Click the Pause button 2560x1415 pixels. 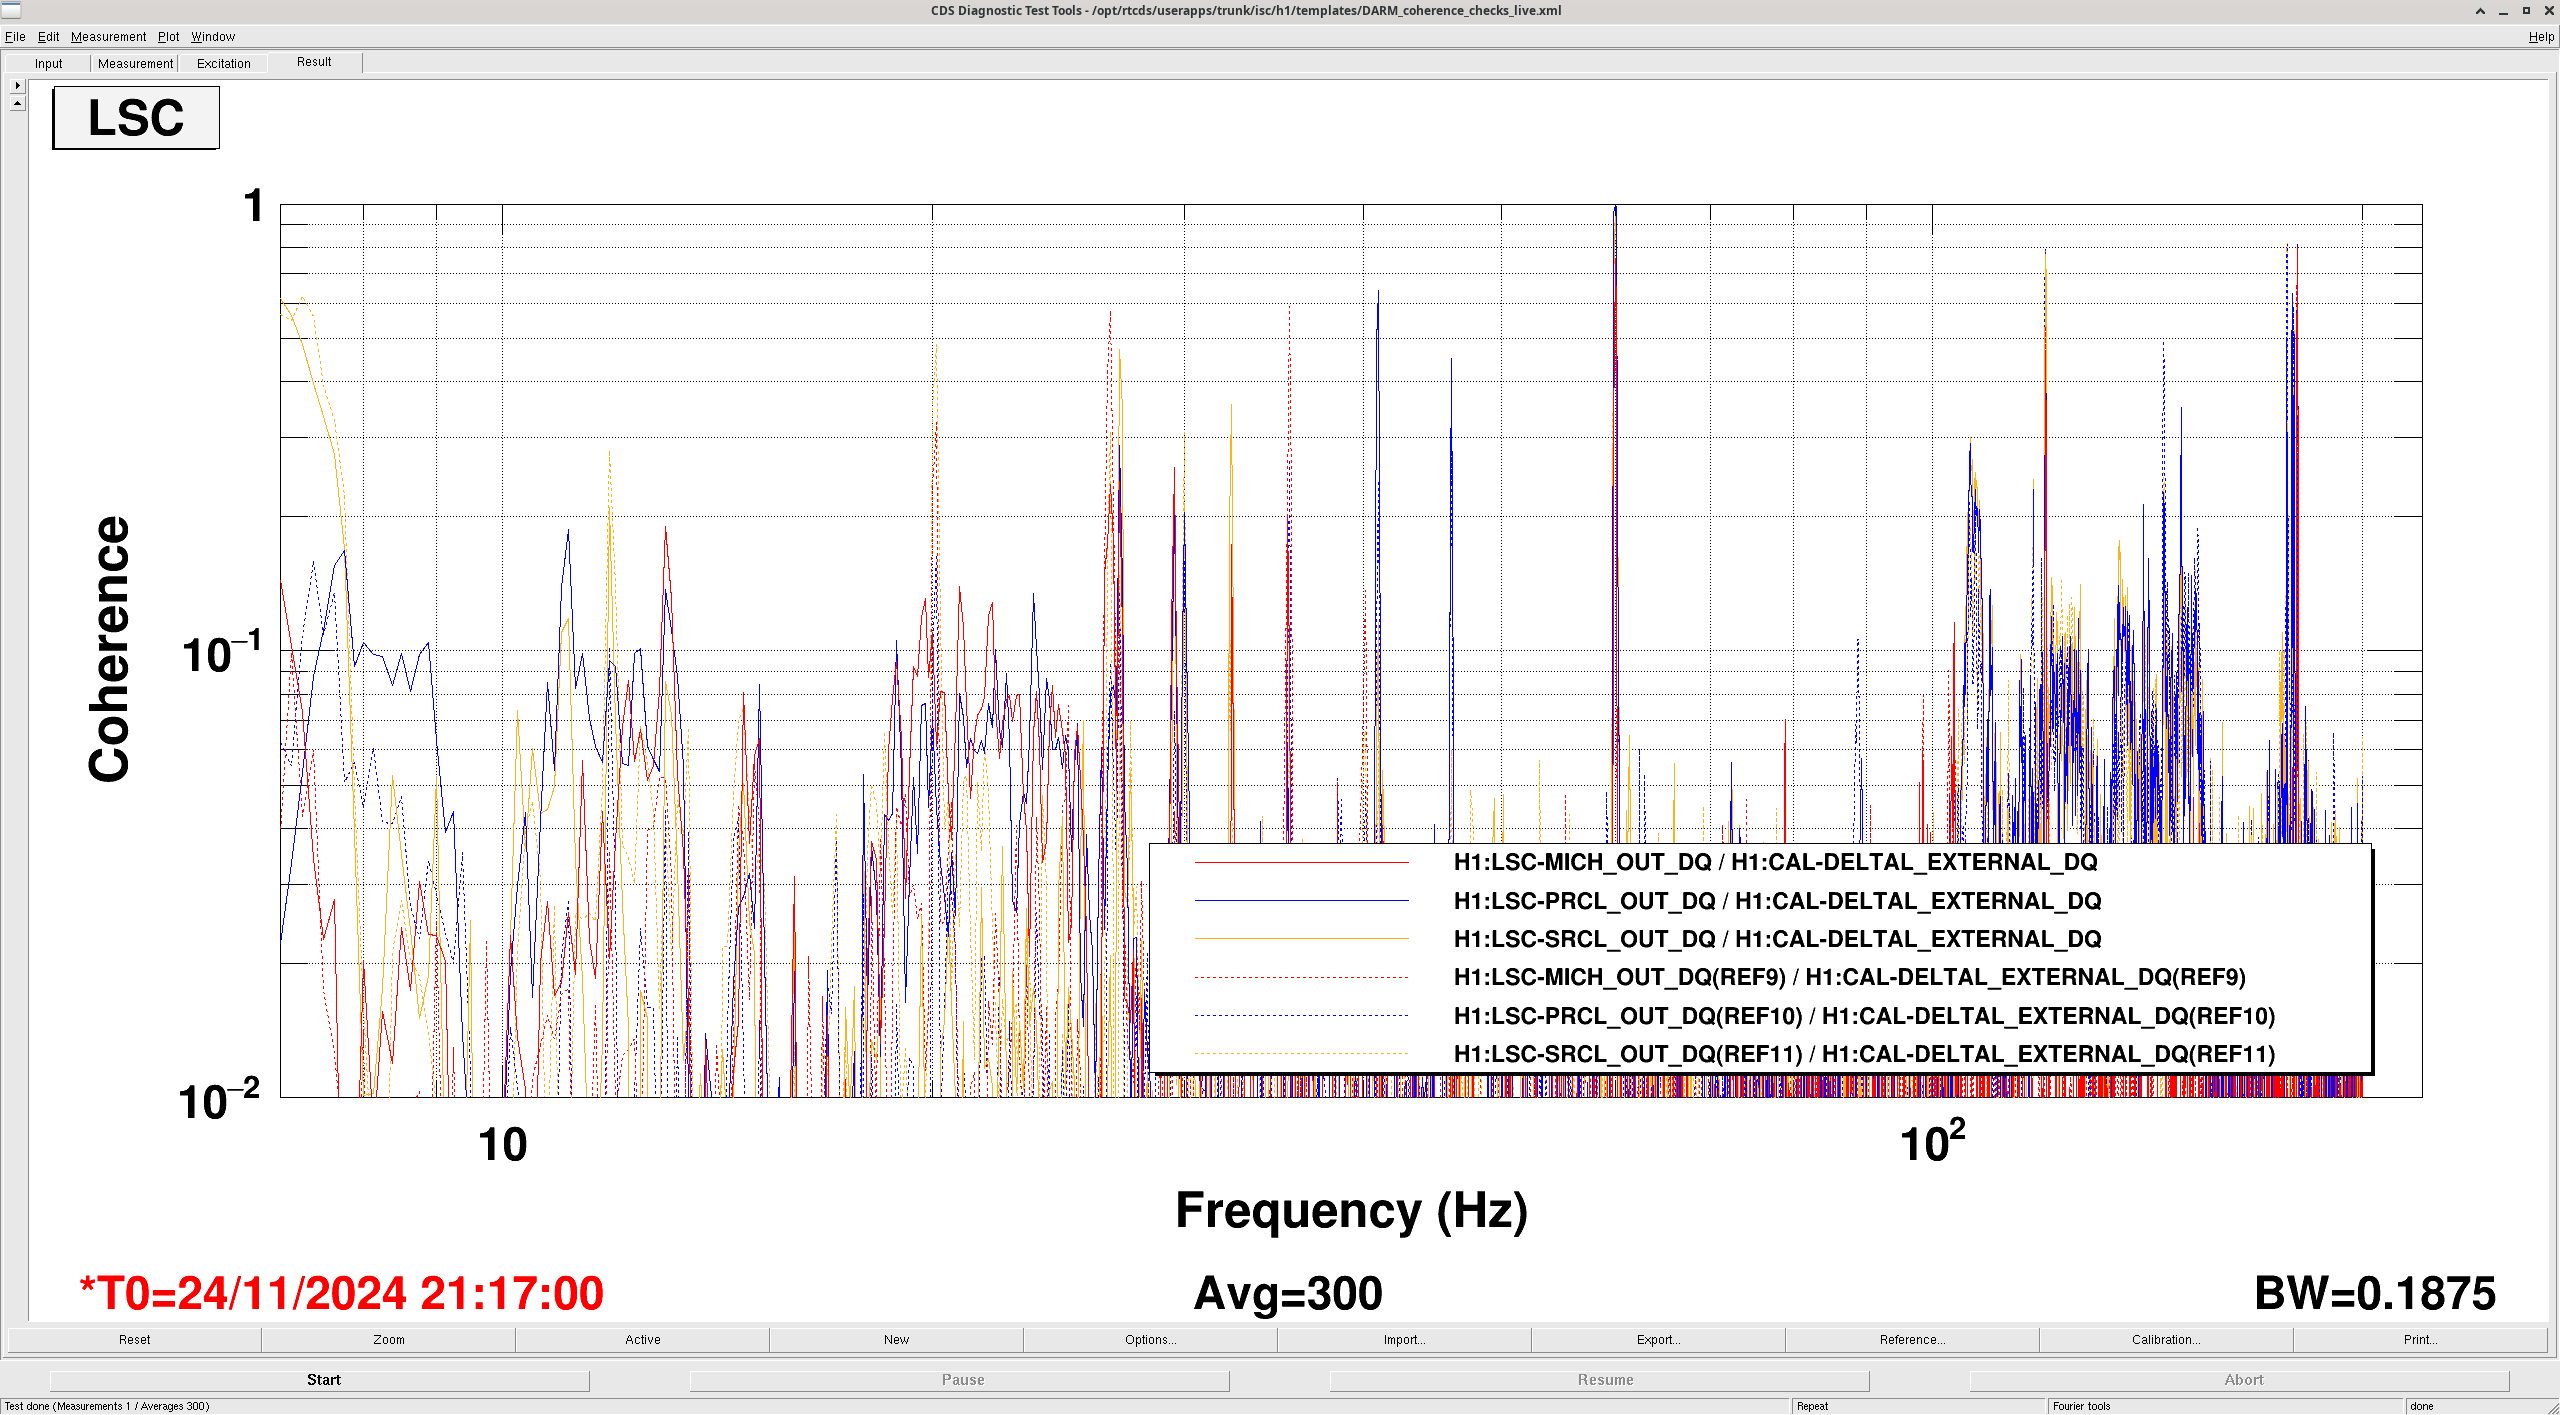(960, 1380)
